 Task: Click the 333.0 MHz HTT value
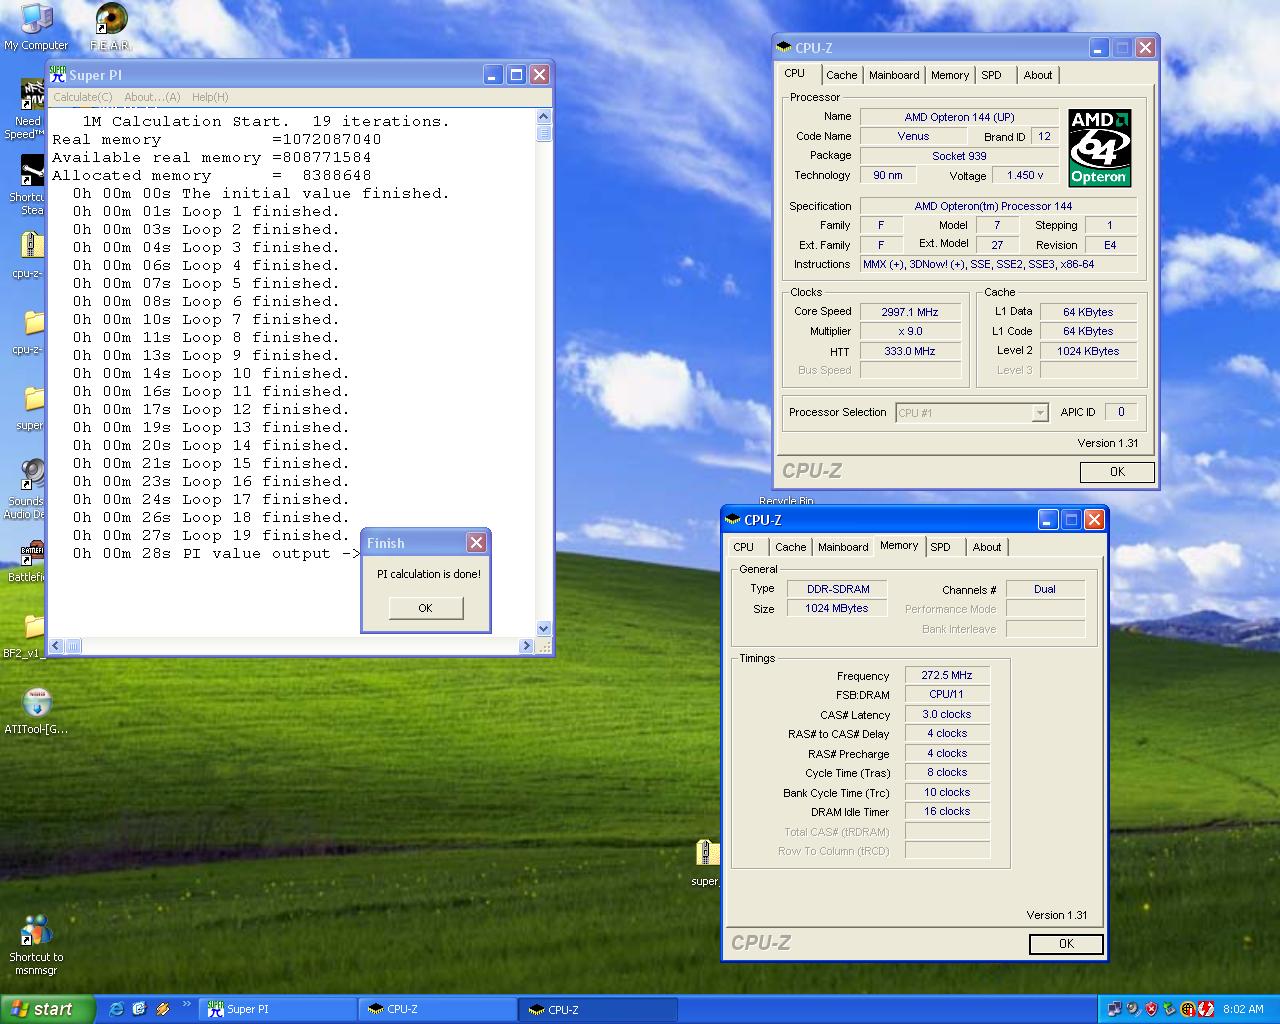click(x=910, y=351)
